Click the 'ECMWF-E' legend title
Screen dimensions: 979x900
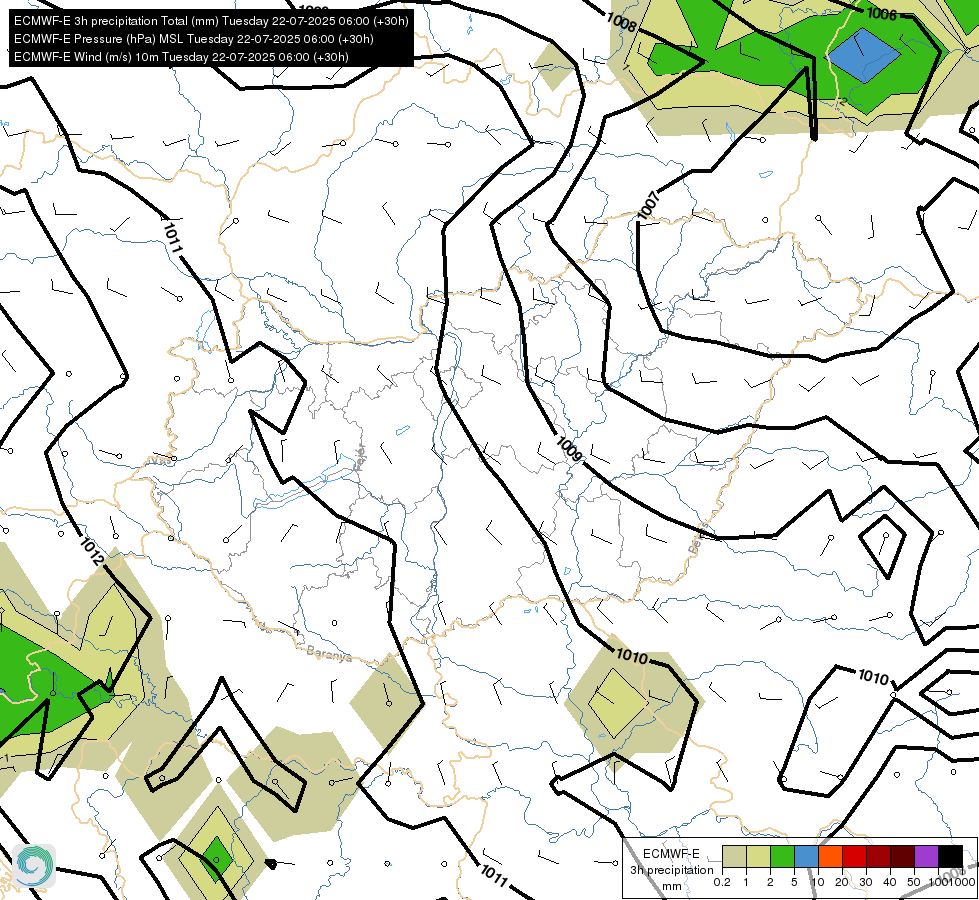671,854
